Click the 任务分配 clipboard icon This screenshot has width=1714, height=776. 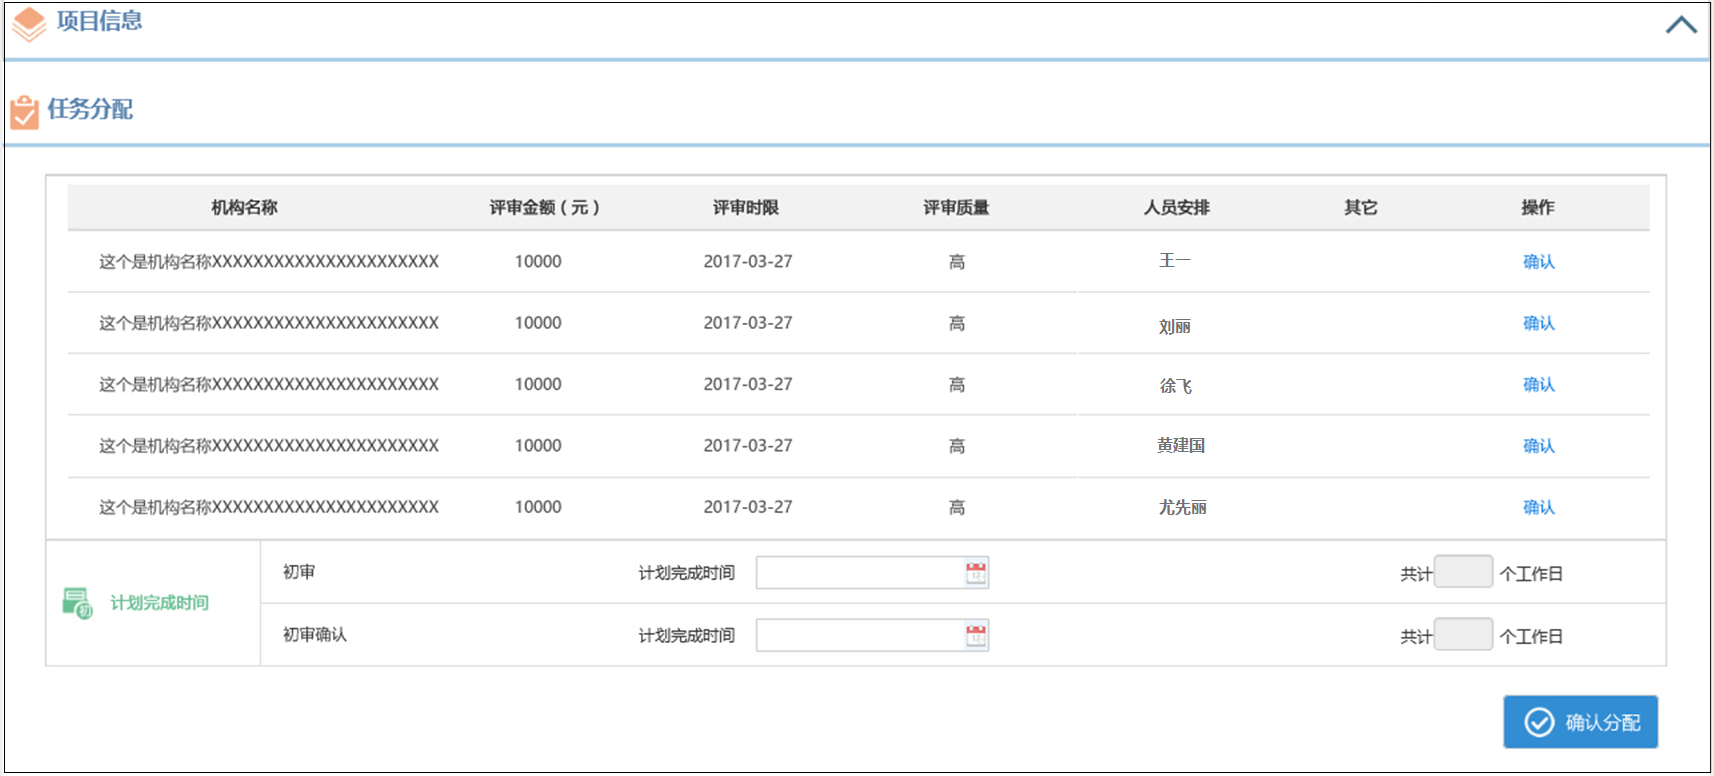pos(24,112)
